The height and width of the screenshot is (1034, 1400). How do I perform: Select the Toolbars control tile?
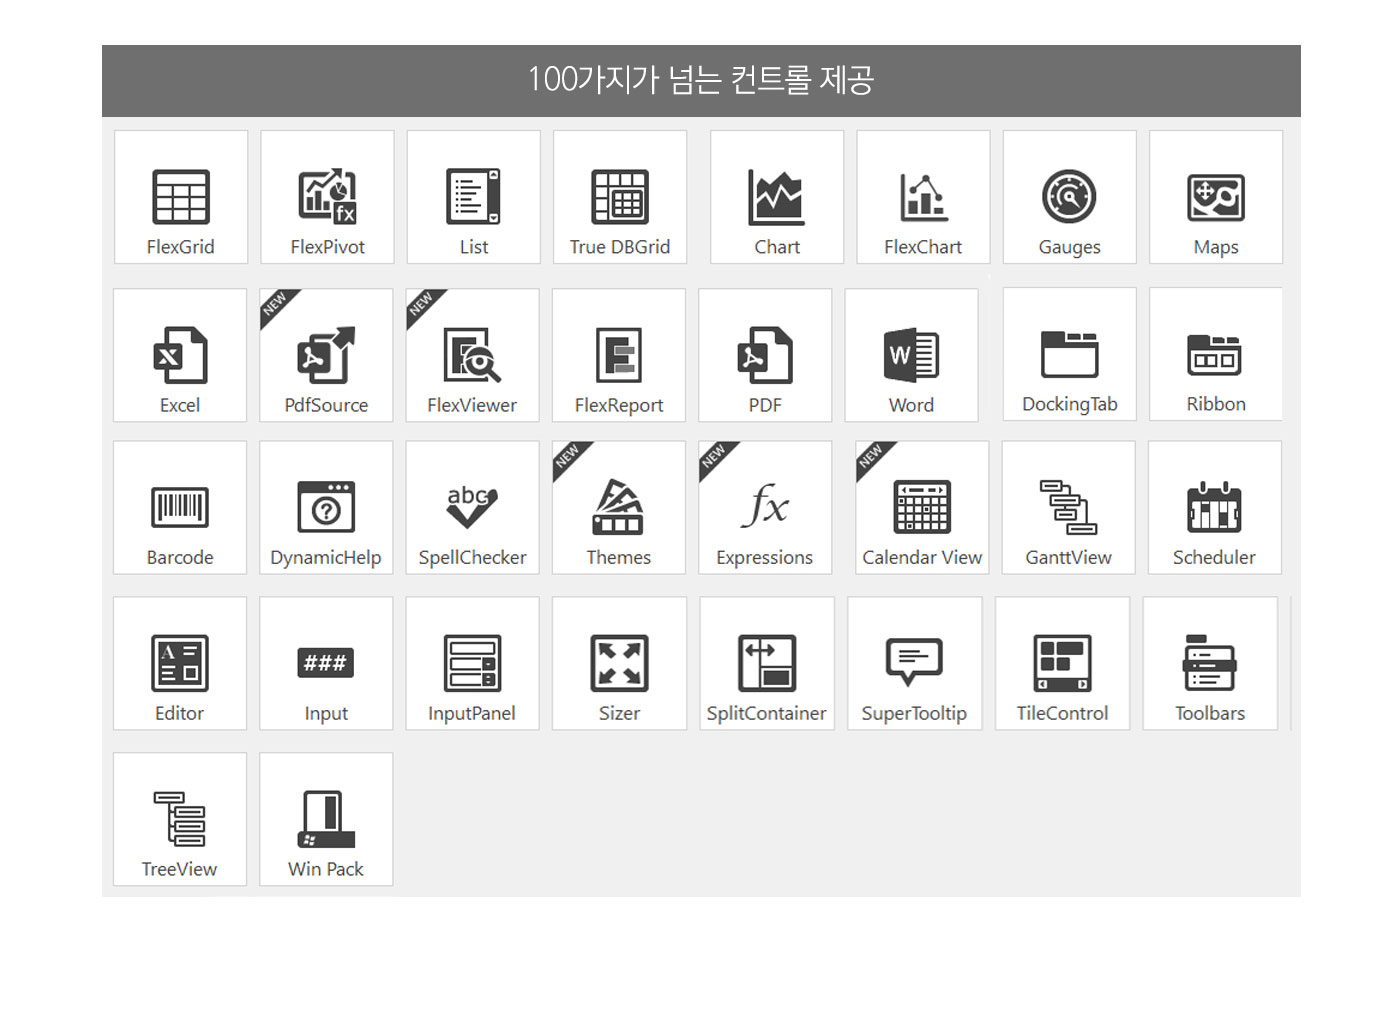[1210, 663]
